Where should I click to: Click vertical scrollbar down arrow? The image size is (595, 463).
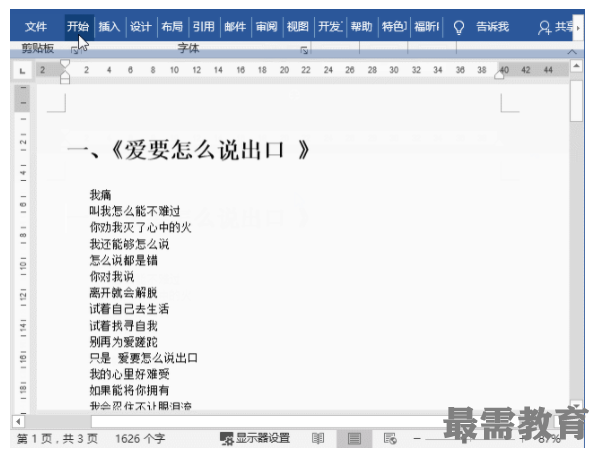click(x=576, y=405)
